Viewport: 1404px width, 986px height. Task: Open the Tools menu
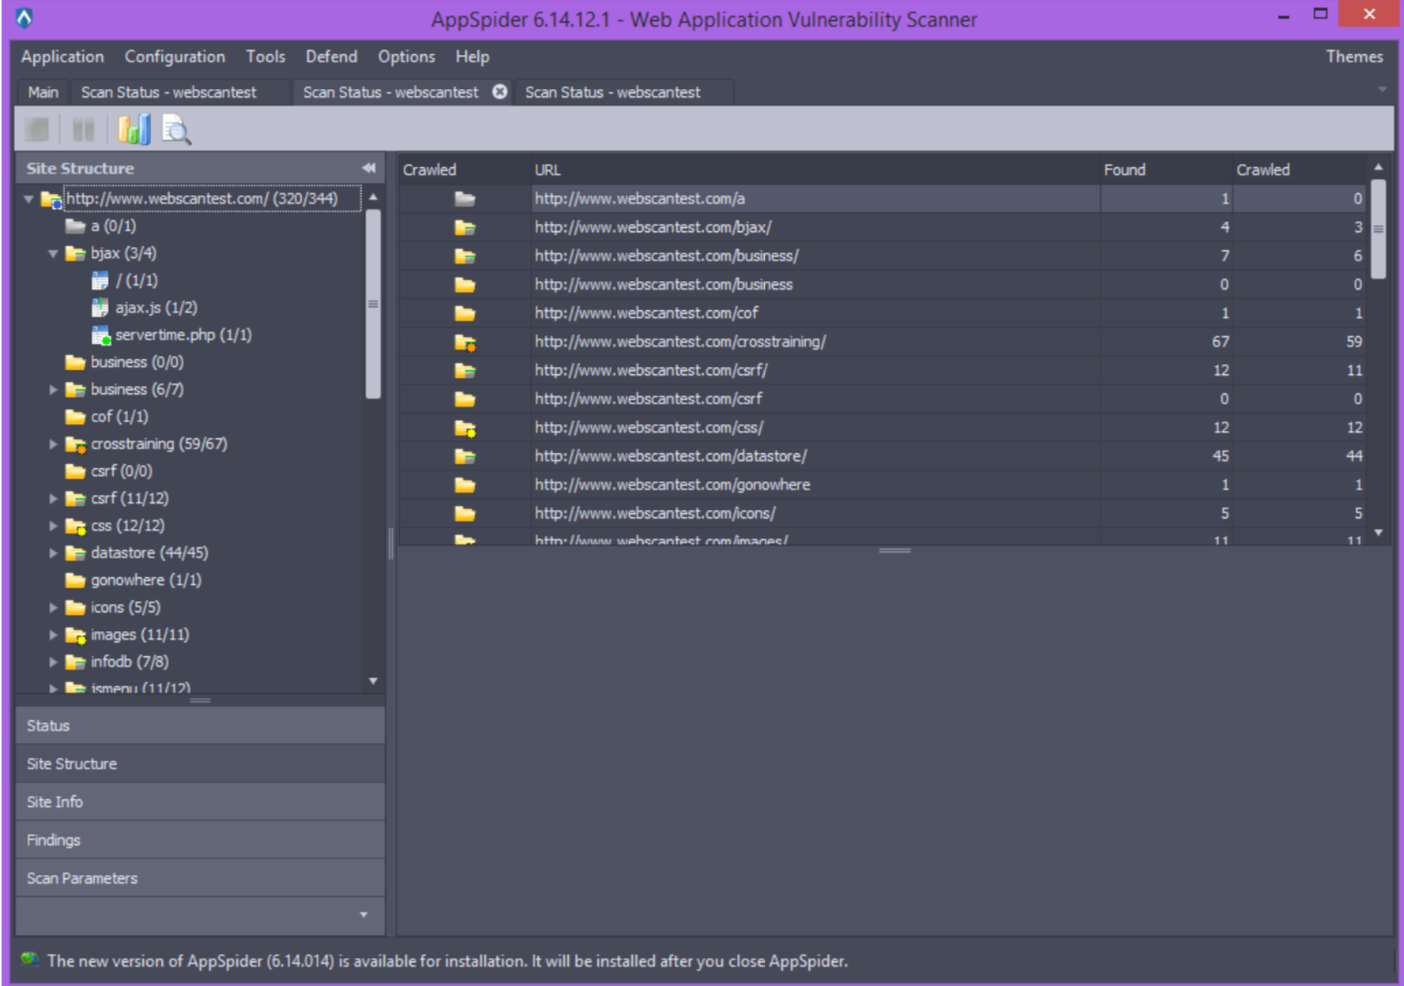(x=265, y=57)
